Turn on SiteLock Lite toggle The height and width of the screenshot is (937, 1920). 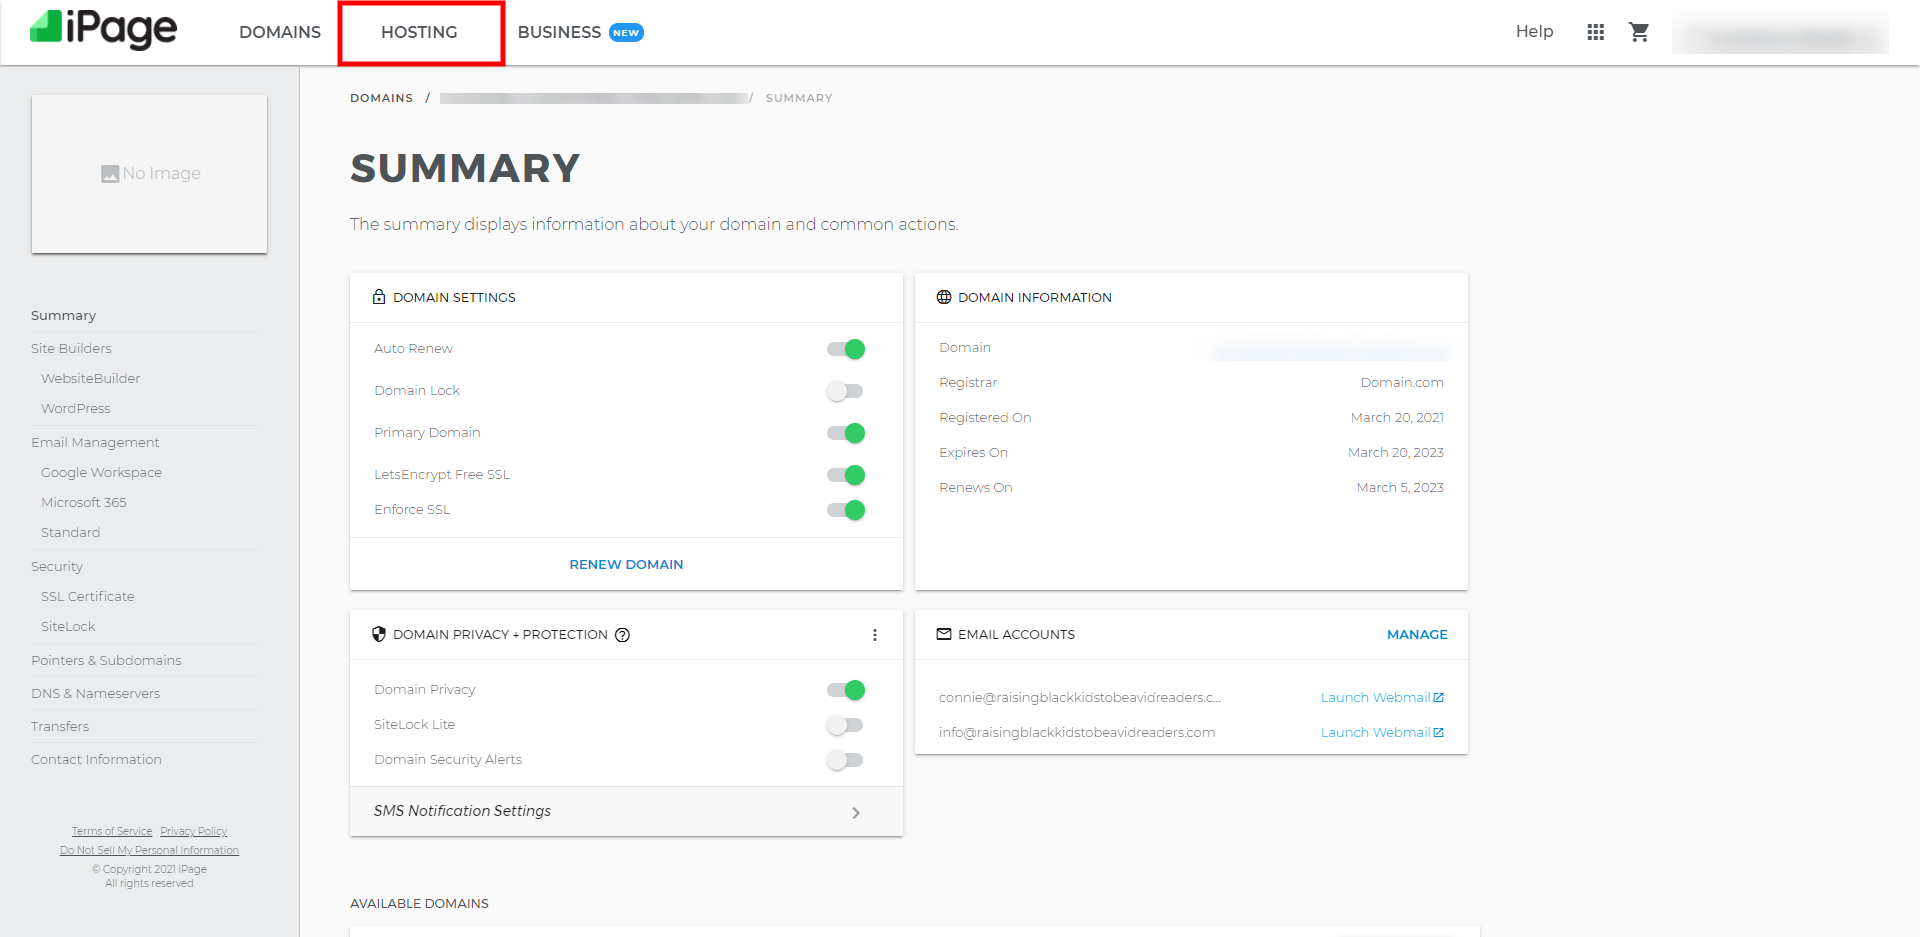(x=845, y=725)
